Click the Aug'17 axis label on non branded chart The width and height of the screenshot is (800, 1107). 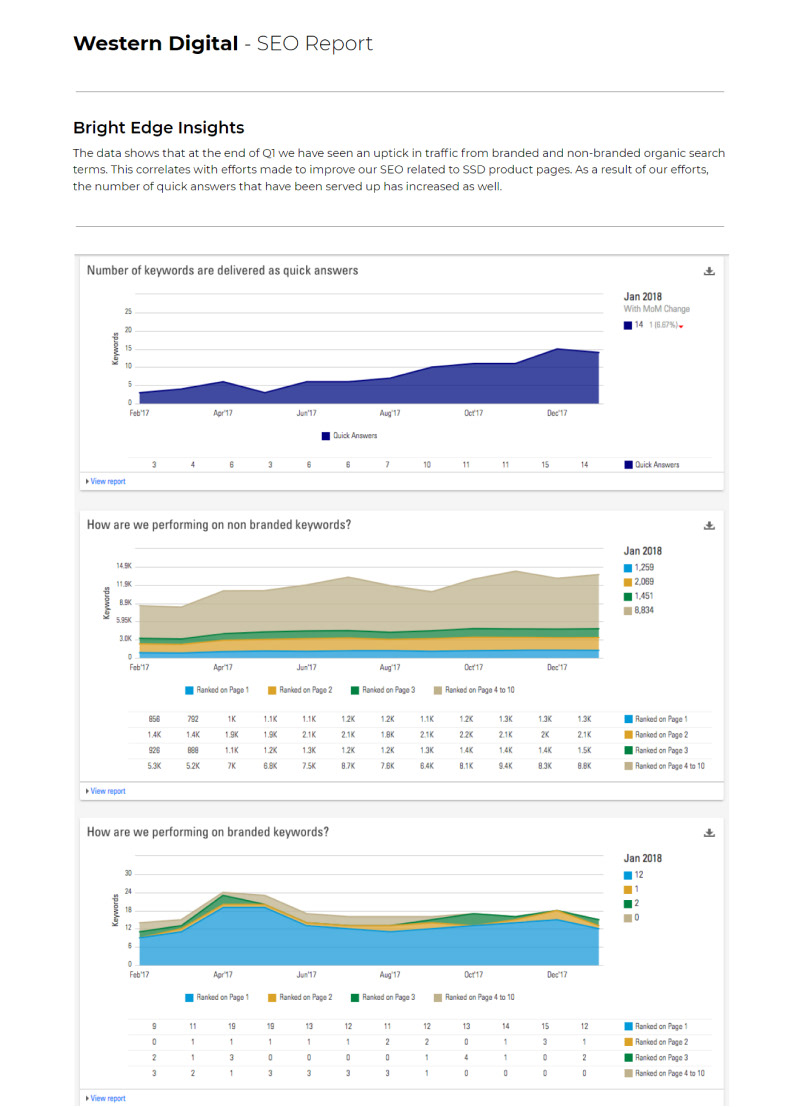click(x=390, y=668)
